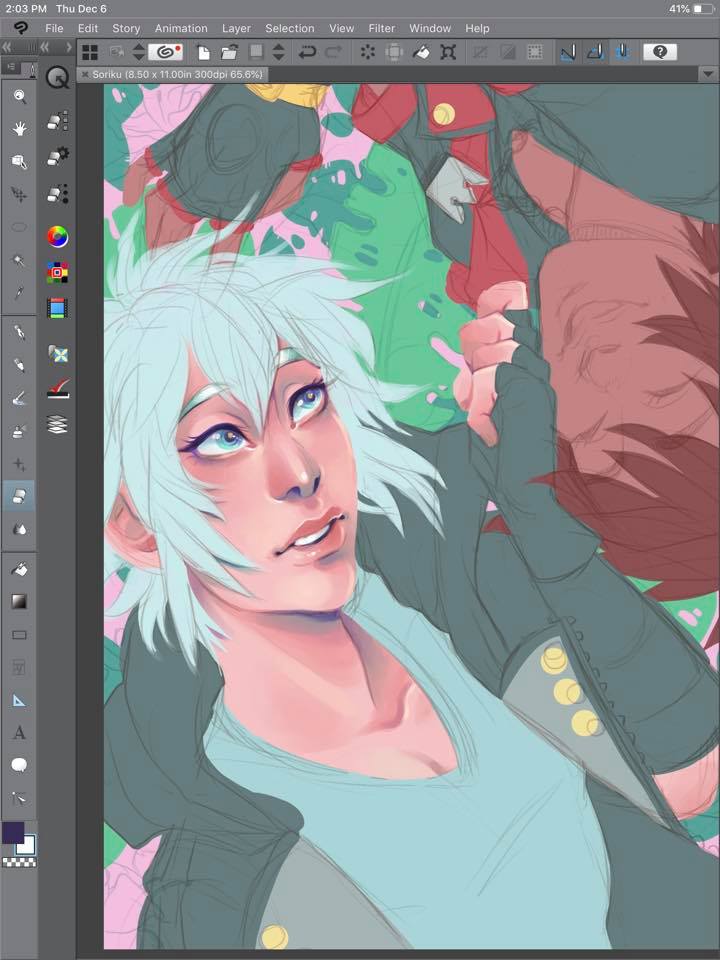Toggle Snap to Ruler
The height and width of the screenshot is (960, 720).
tap(568, 52)
